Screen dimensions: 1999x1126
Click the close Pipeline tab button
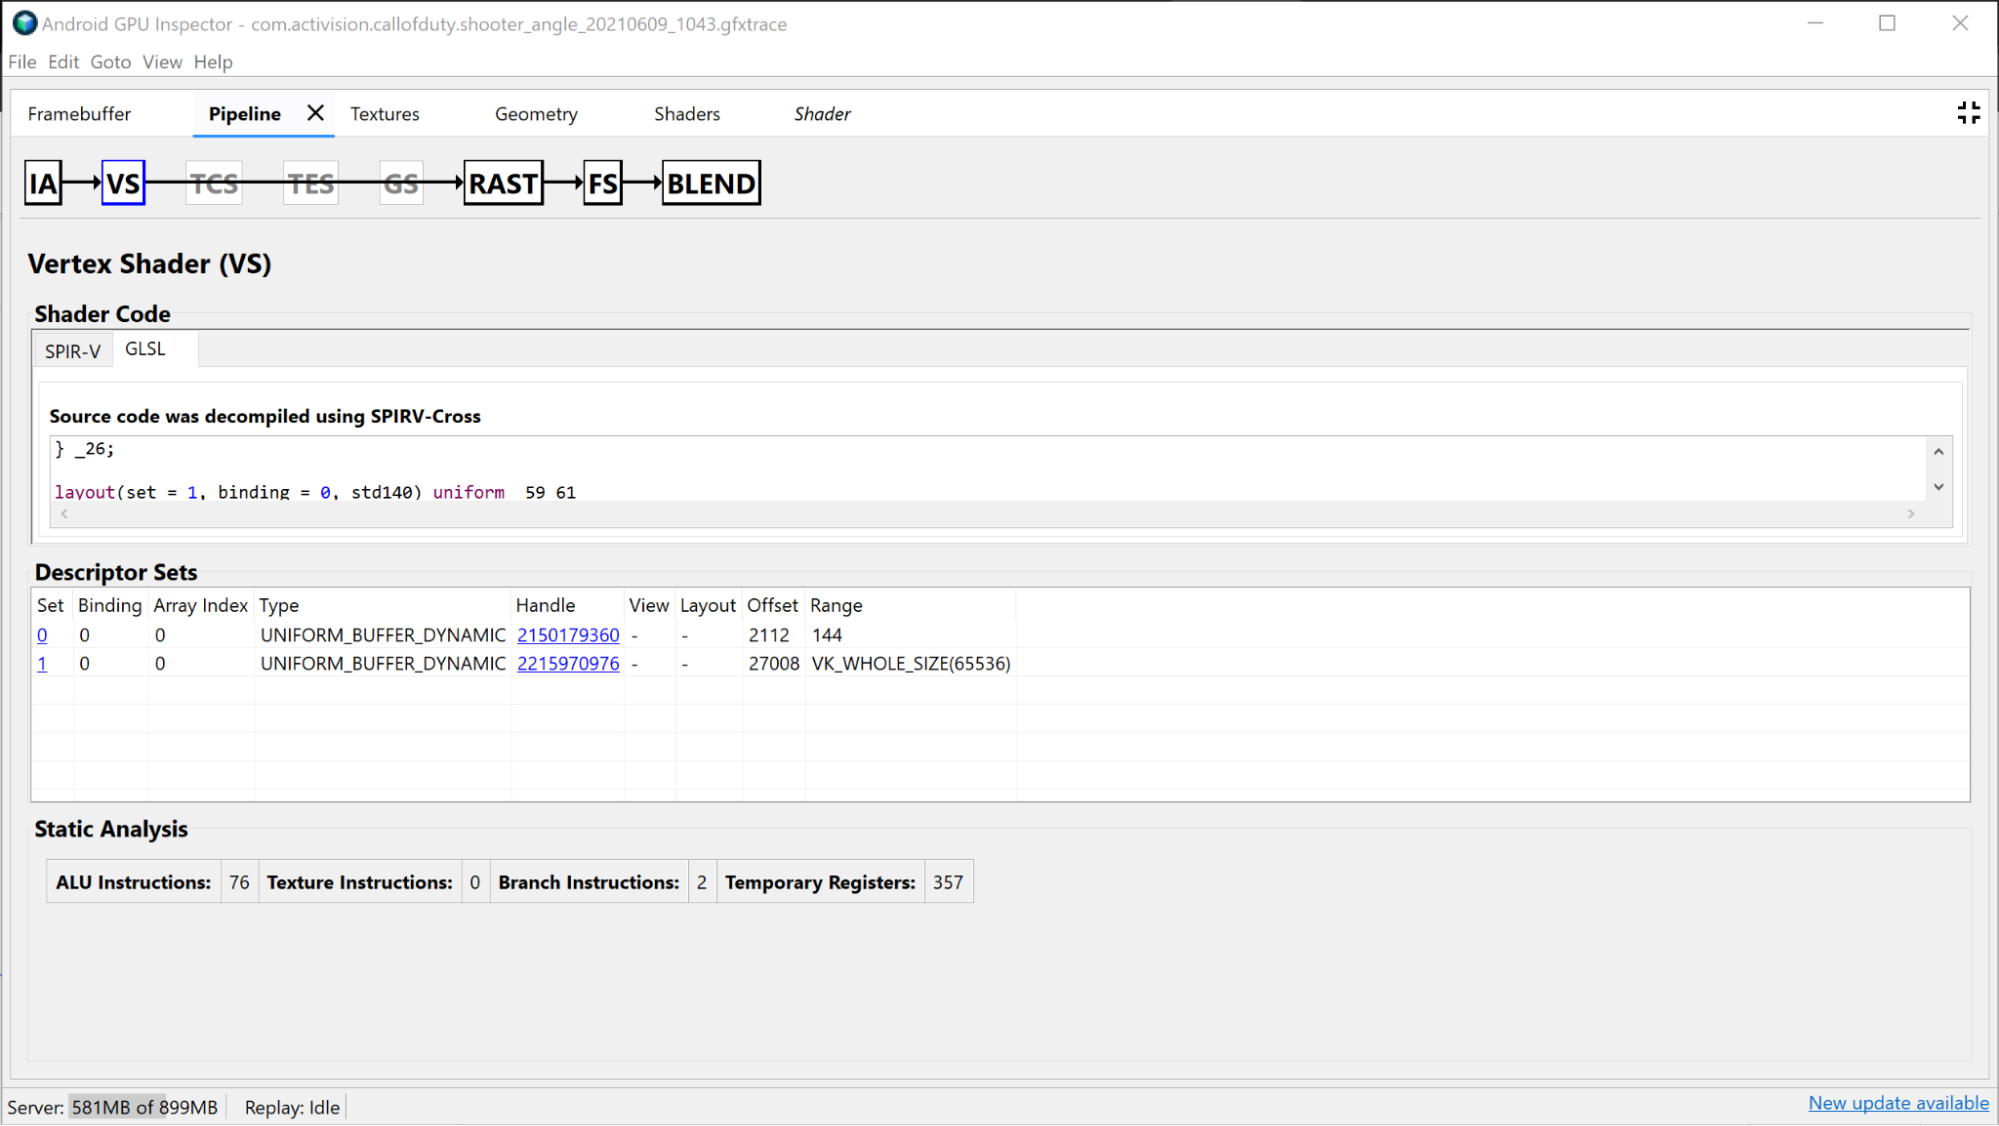[x=312, y=114]
